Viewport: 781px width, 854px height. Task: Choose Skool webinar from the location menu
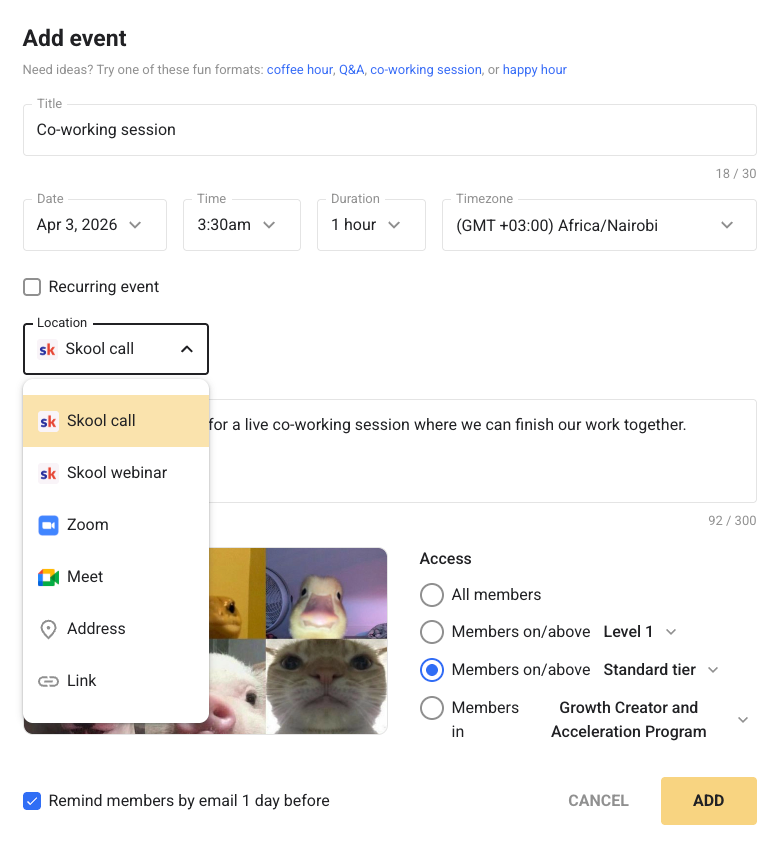click(x=116, y=473)
